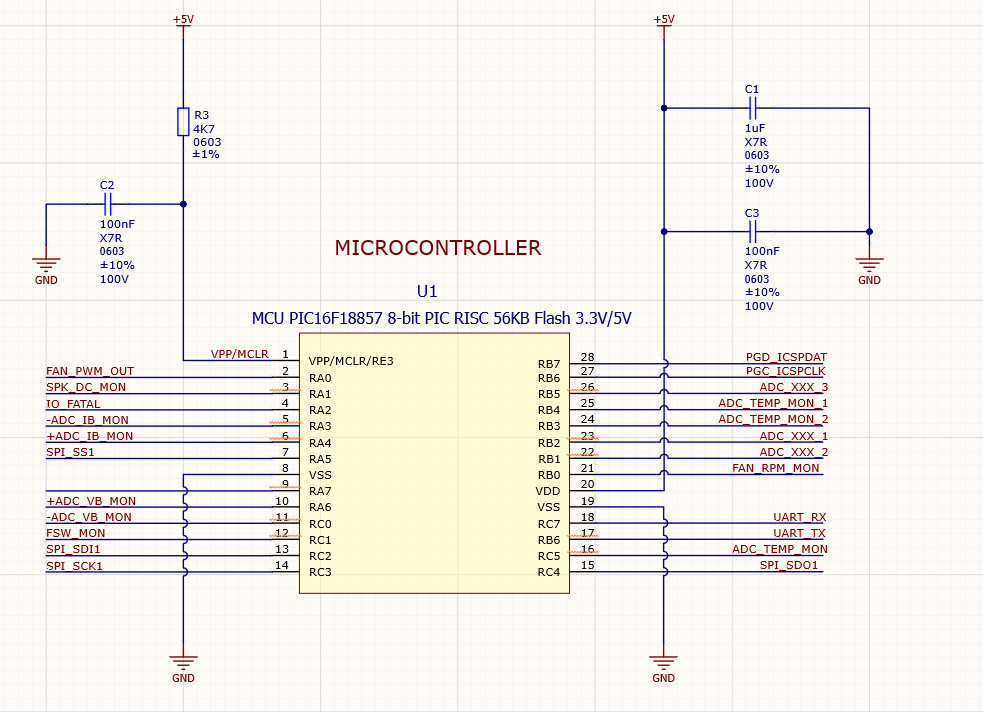Select the VPP/MCLR net label on the wire
The height and width of the screenshot is (712, 983).
pyautogui.click(x=239, y=354)
